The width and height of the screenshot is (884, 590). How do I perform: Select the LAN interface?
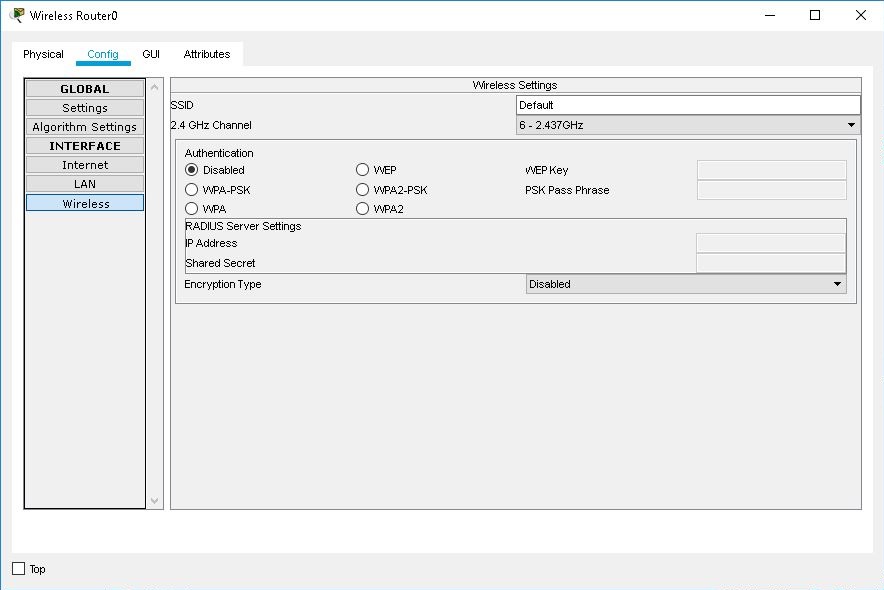(x=84, y=183)
